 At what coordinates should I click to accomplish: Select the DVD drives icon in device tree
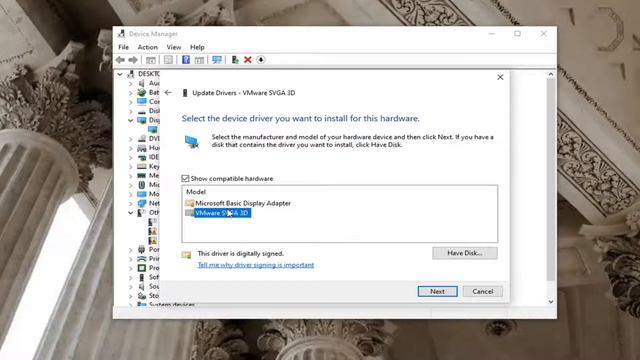142,139
